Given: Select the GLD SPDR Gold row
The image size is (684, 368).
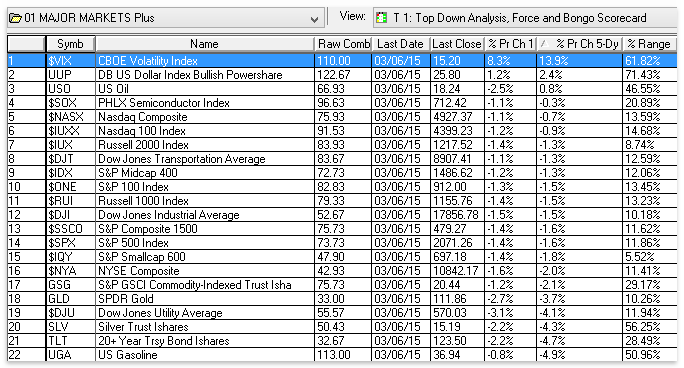Looking at the screenshot, I should [x=342, y=299].
